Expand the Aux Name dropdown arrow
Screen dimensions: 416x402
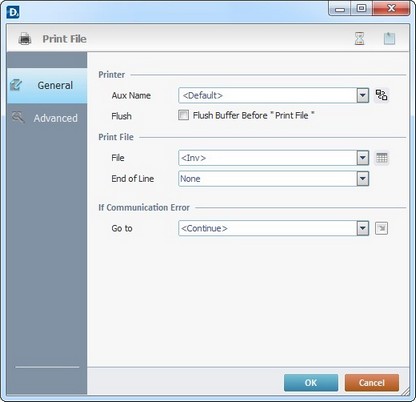(x=363, y=95)
